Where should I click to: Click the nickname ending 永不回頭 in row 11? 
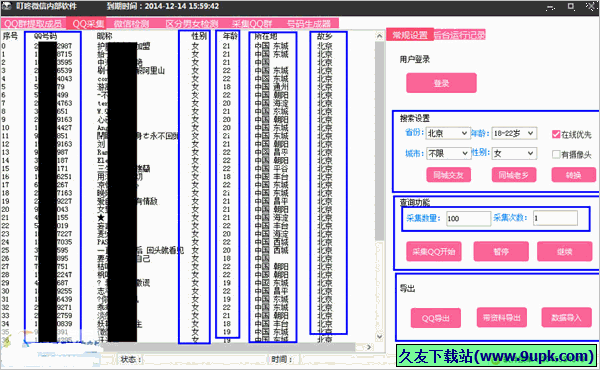point(158,136)
